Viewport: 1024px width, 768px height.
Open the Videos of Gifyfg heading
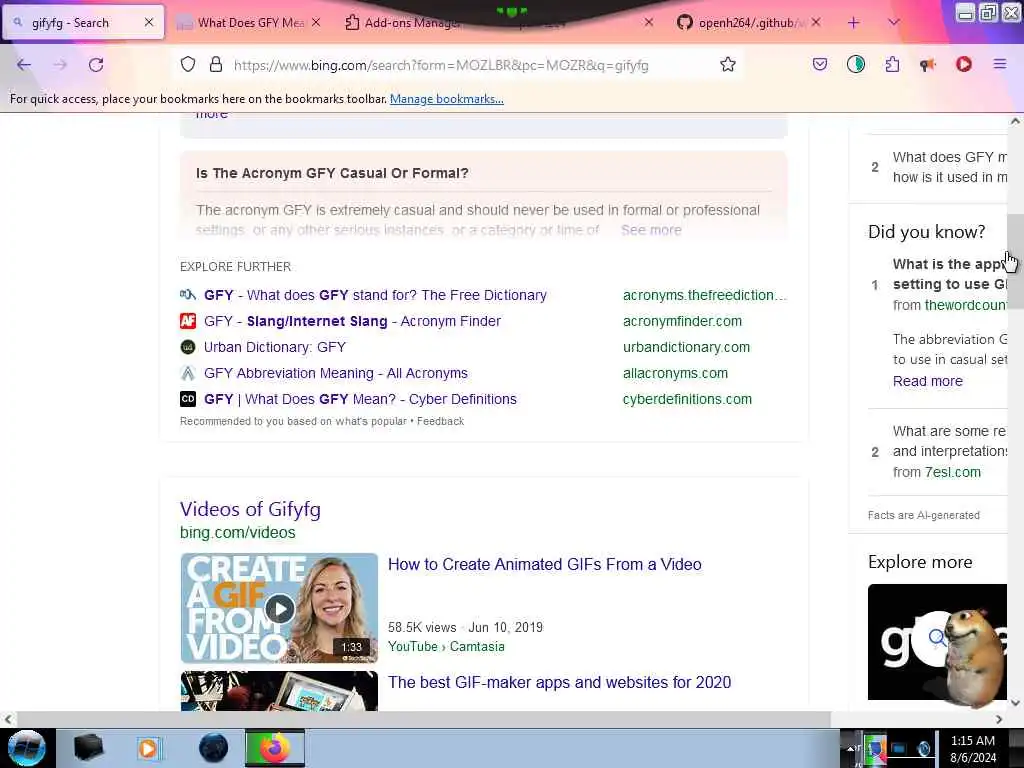click(250, 509)
